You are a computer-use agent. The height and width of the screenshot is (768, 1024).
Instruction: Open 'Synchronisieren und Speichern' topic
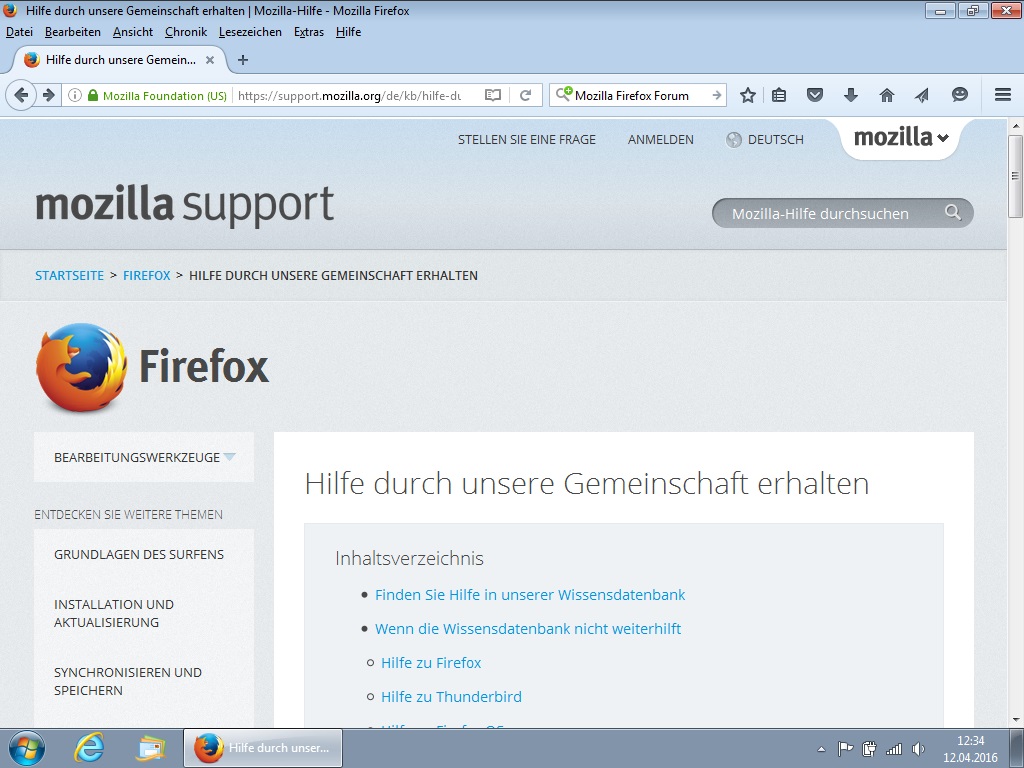(x=127, y=681)
